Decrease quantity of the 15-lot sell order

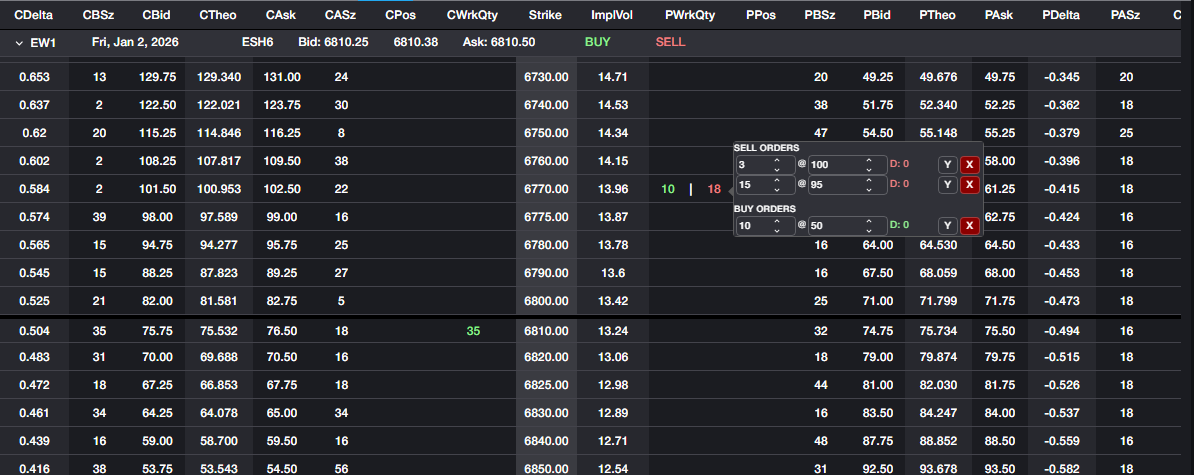(x=776, y=189)
